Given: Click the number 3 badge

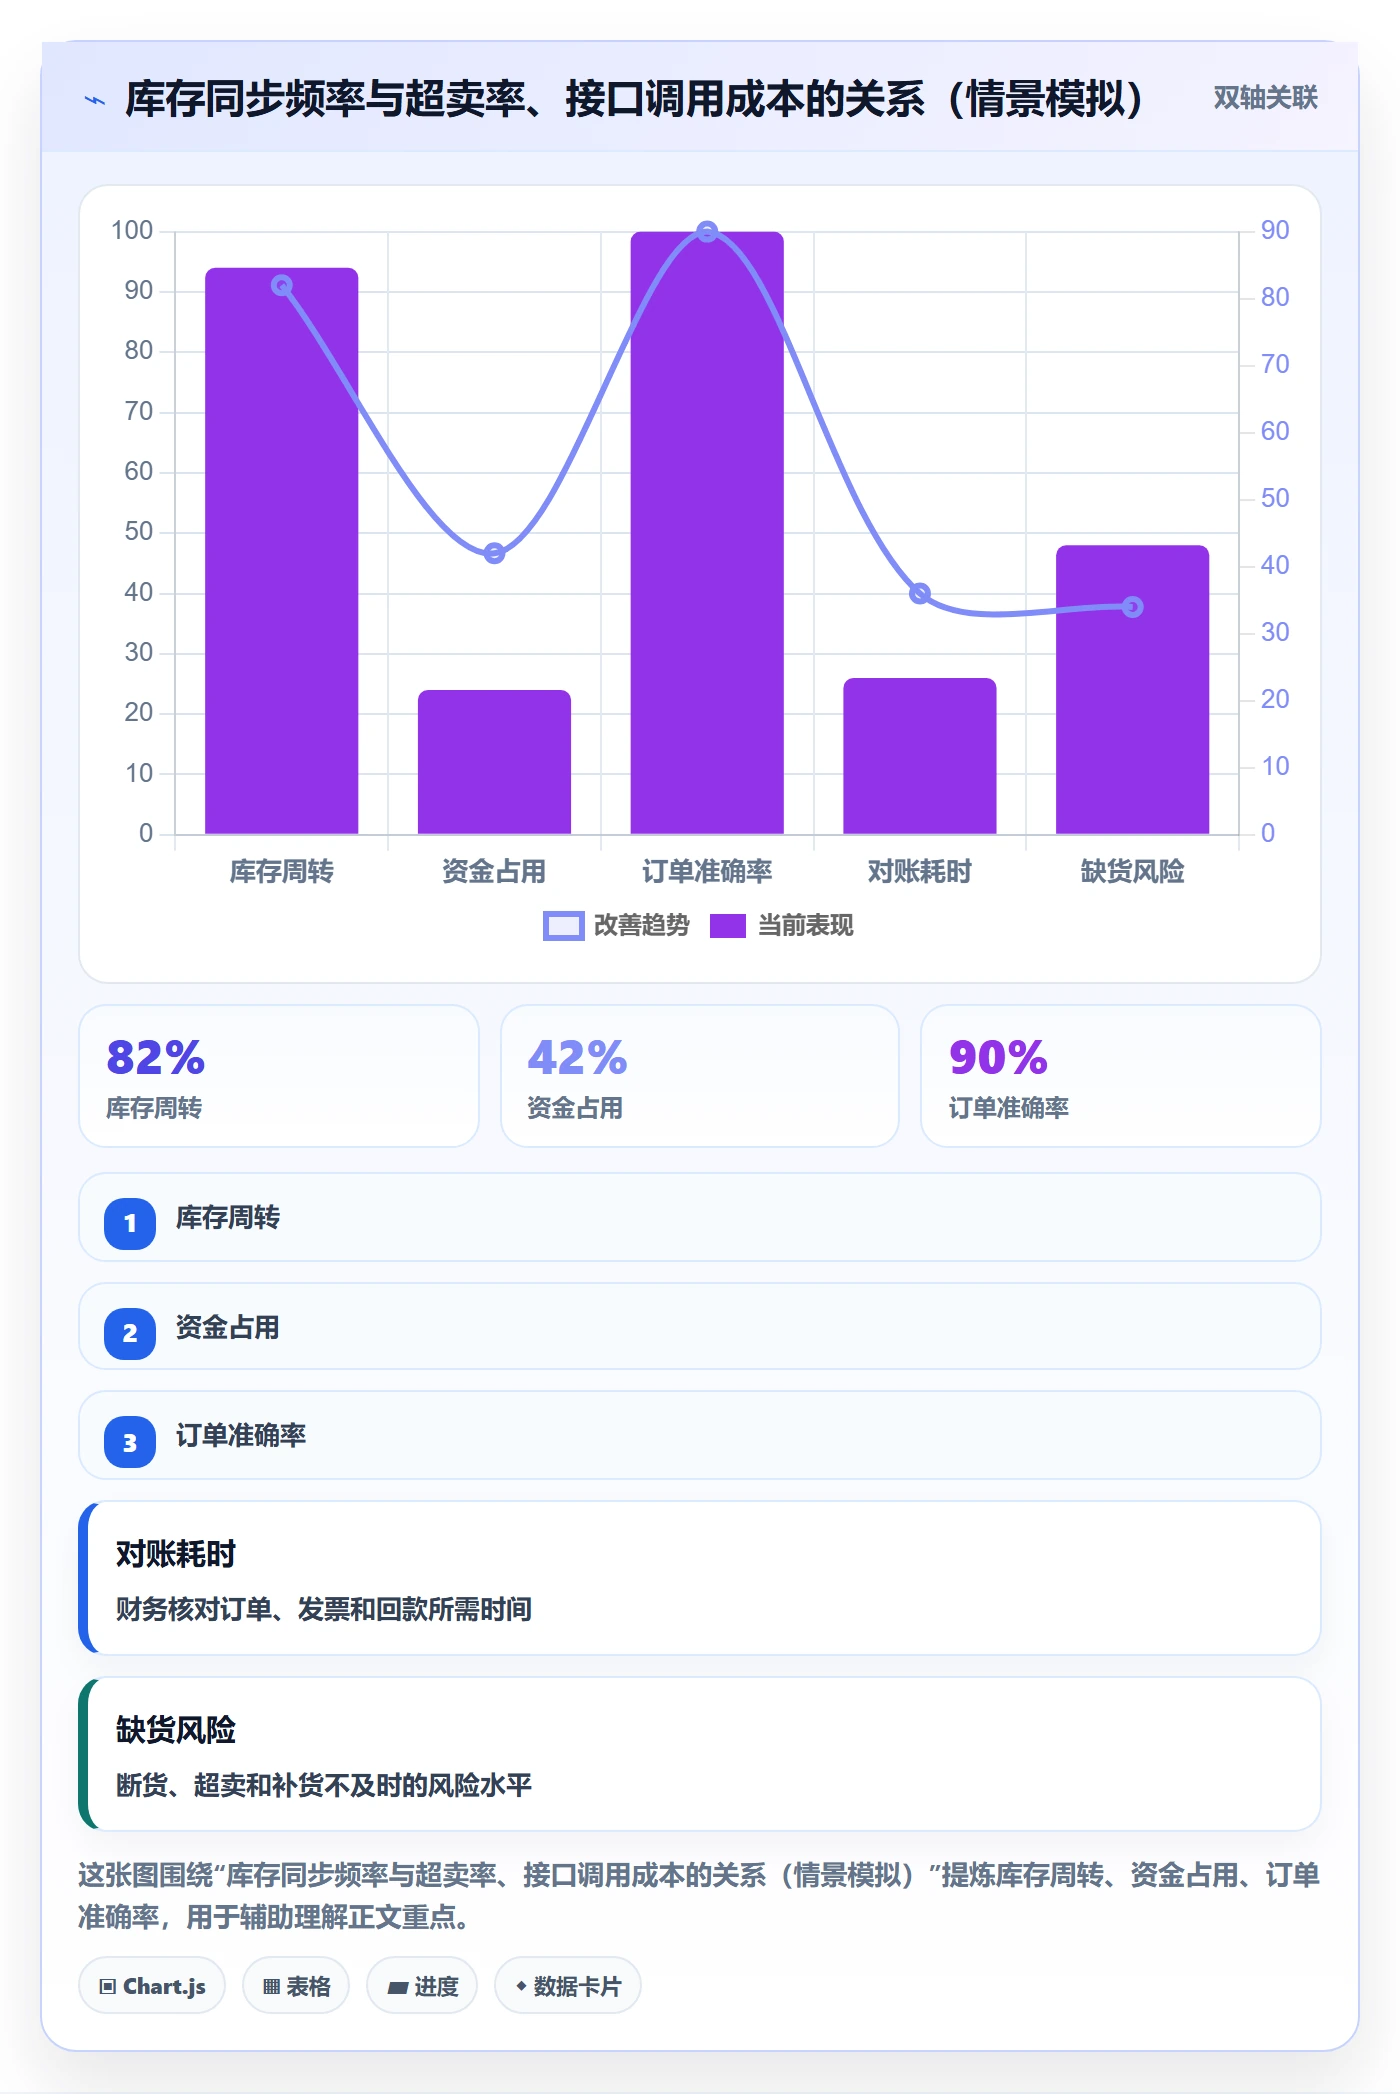Looking at the screenshot, I should (x=130, y=1443).
